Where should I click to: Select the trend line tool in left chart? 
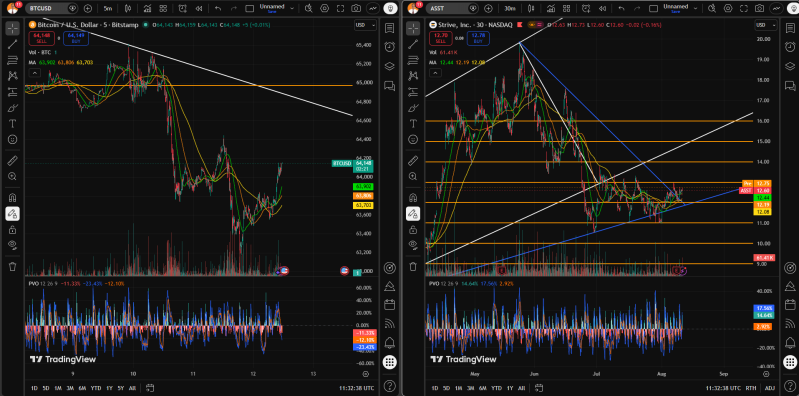point(12,44)
